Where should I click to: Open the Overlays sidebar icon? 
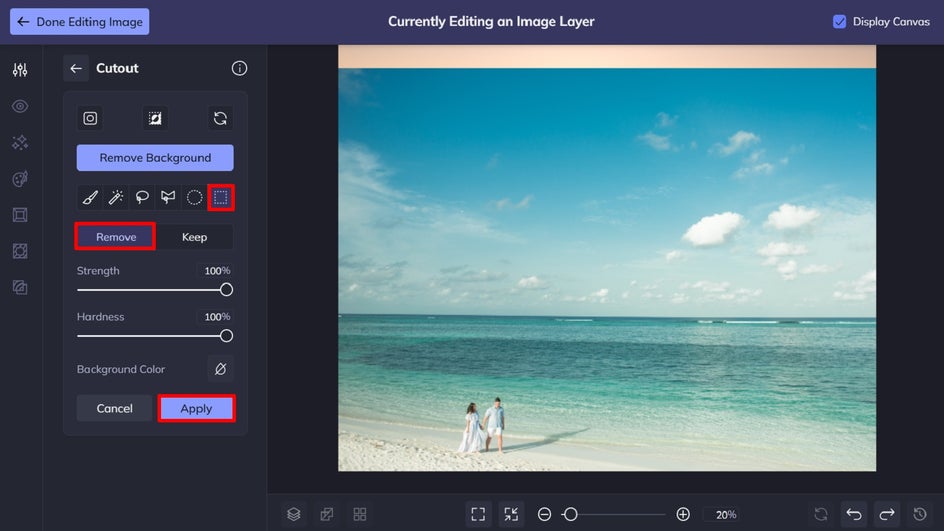(x=20, y=251)
